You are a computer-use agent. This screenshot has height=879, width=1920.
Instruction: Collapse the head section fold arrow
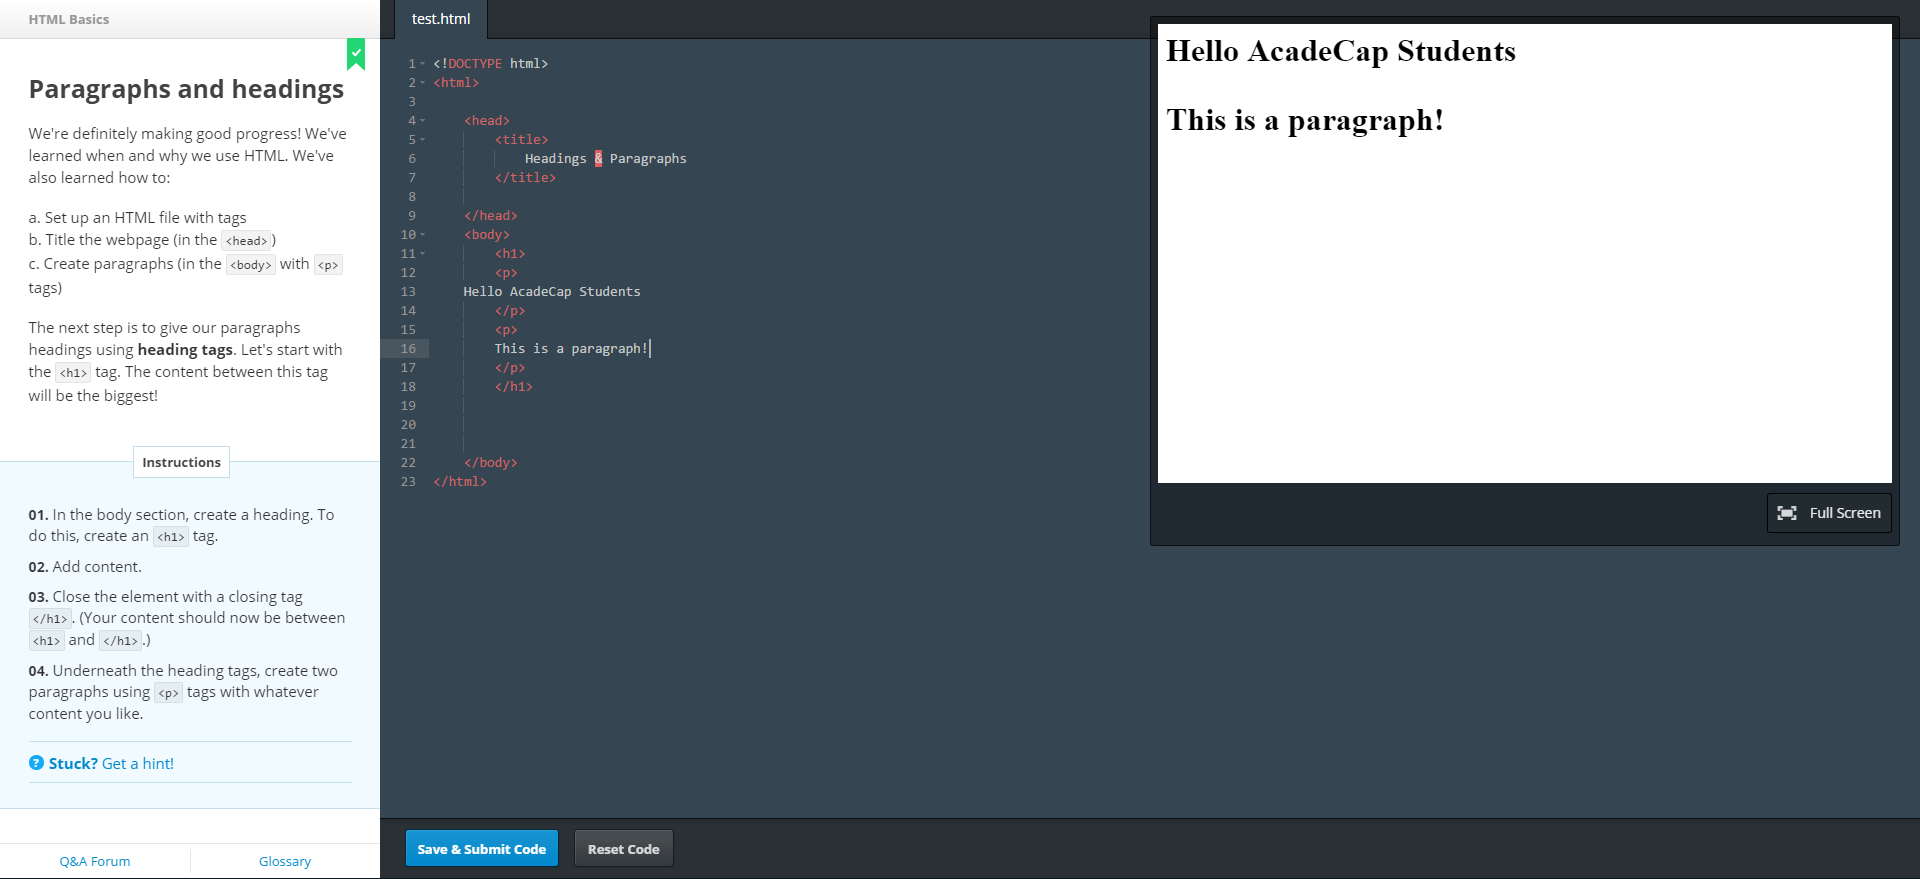pyautogui.click(x=423, y=121)
